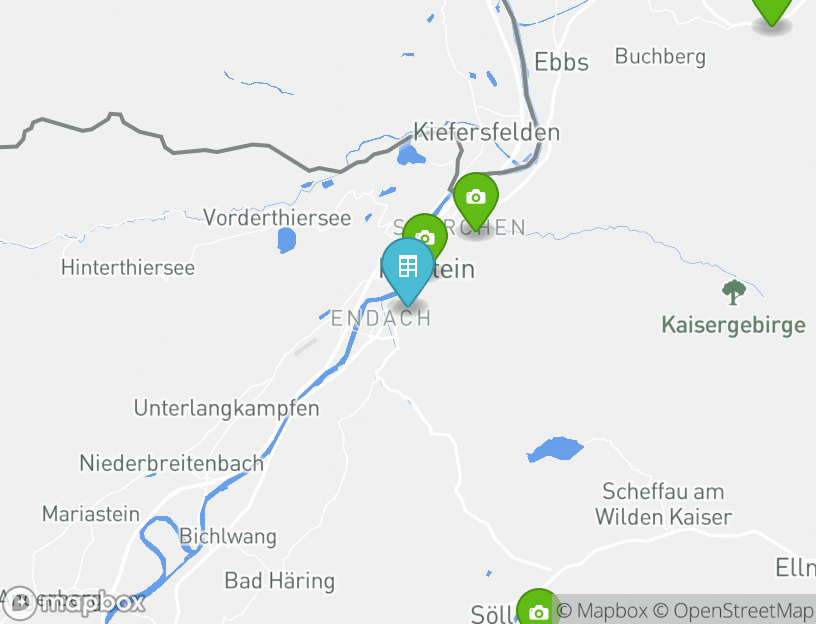This screenshot has width=816, height=624.
Task: Click the Kaisergebirge tree park icon
Action: point(734,292)
